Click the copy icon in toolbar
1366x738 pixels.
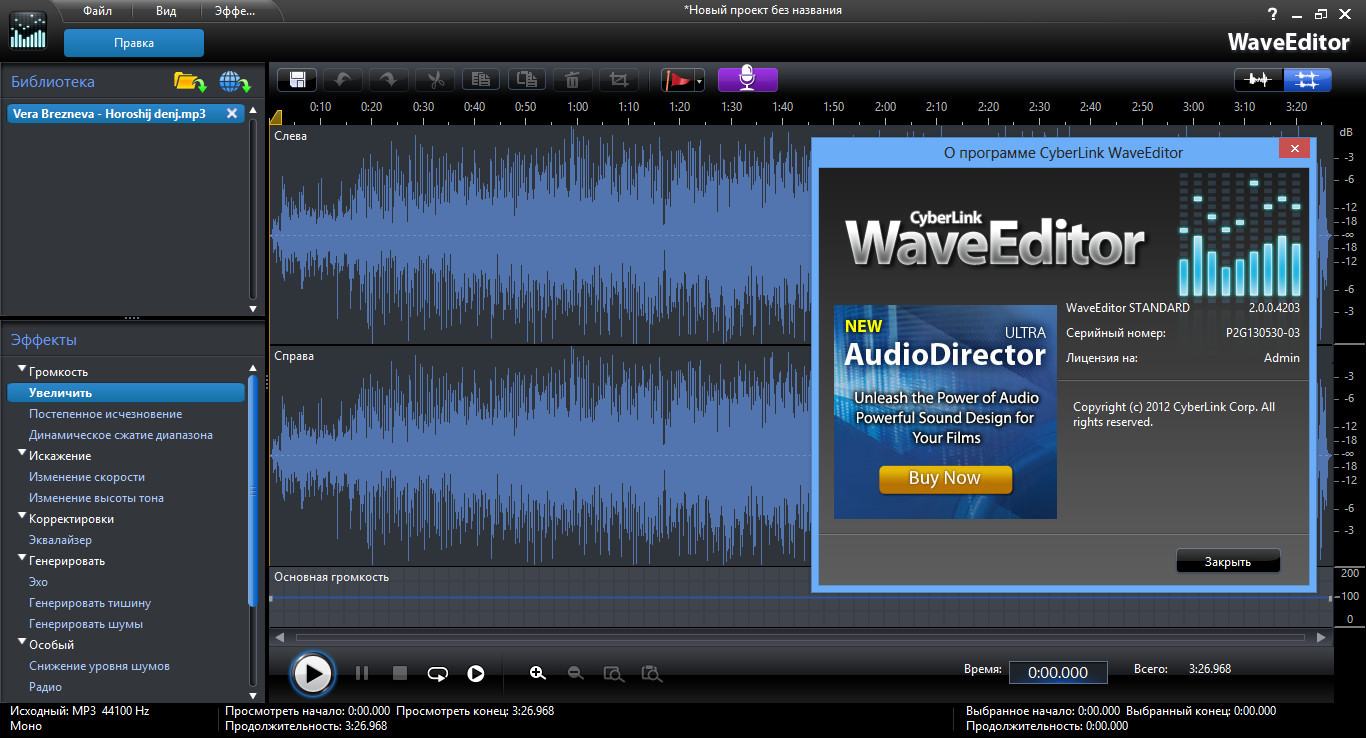(x=481, y=80)
